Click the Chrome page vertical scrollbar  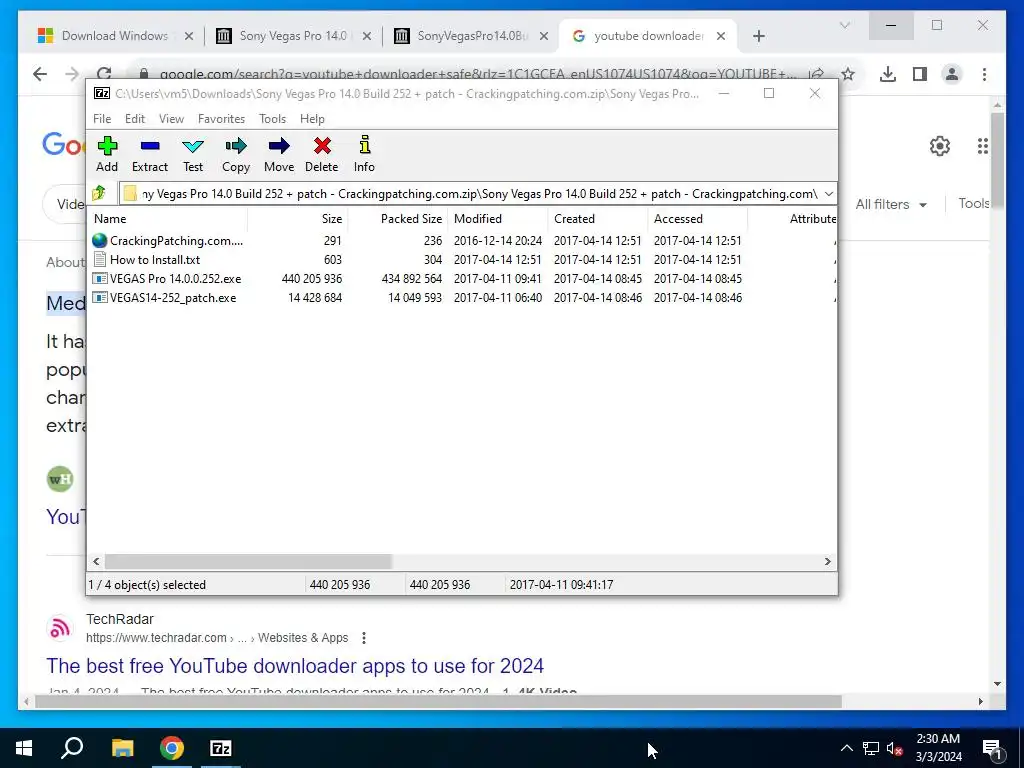coord(997,160)
